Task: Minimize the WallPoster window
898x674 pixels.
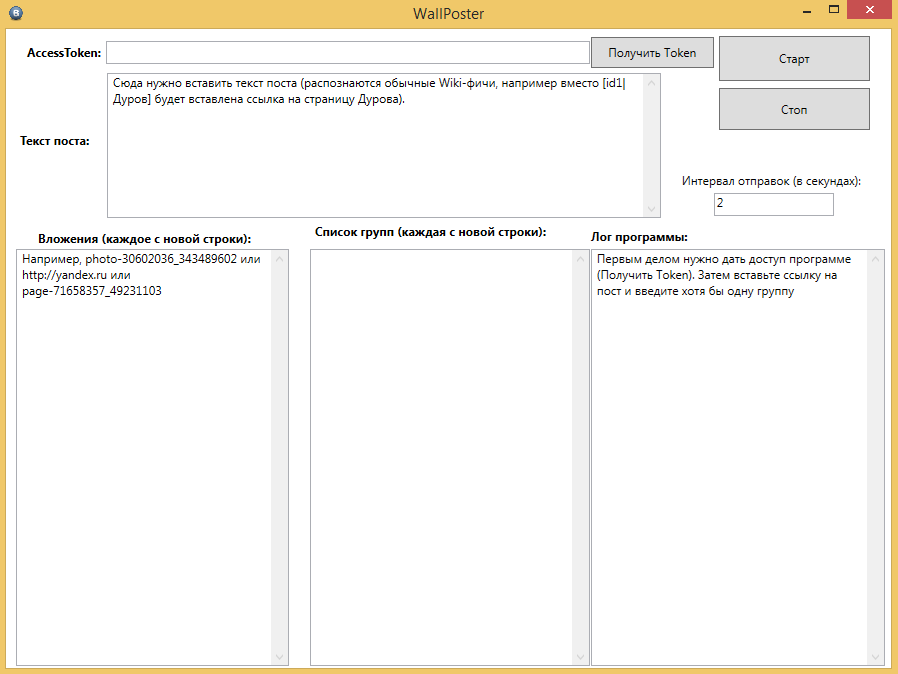Action: point(807,10)
